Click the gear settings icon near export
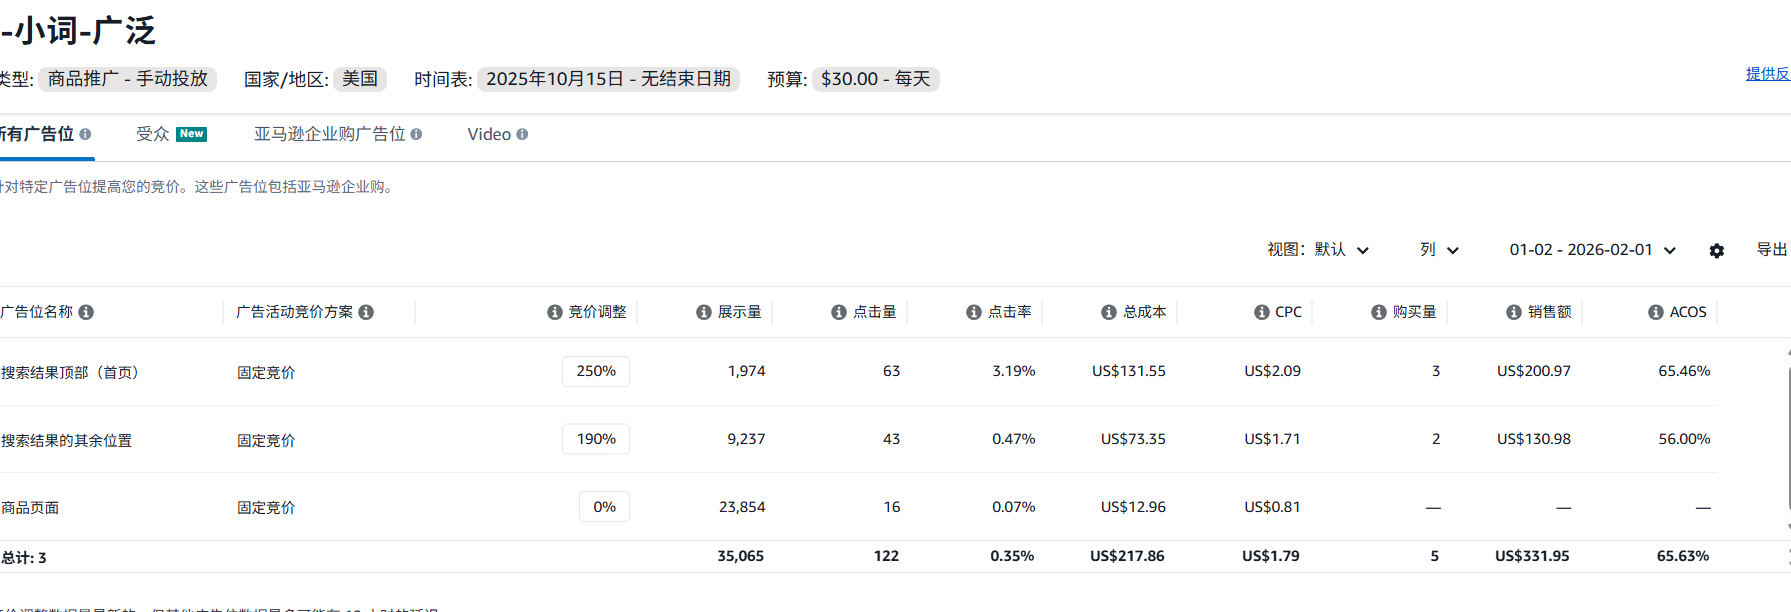The image size is (1791, 612). (x=1716, y=251)
